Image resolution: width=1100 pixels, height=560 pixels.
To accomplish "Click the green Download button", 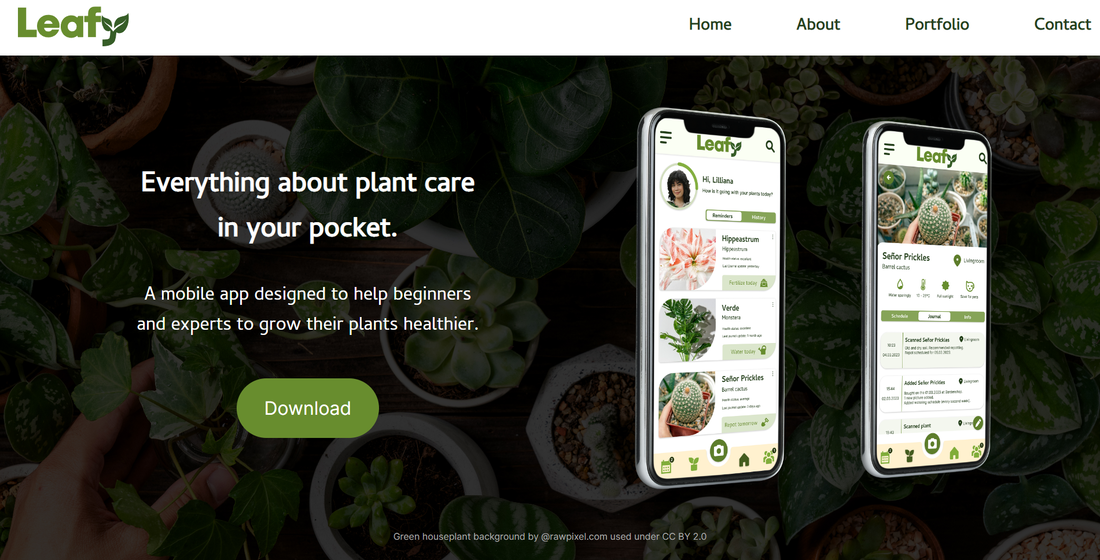I will [307, 408].
